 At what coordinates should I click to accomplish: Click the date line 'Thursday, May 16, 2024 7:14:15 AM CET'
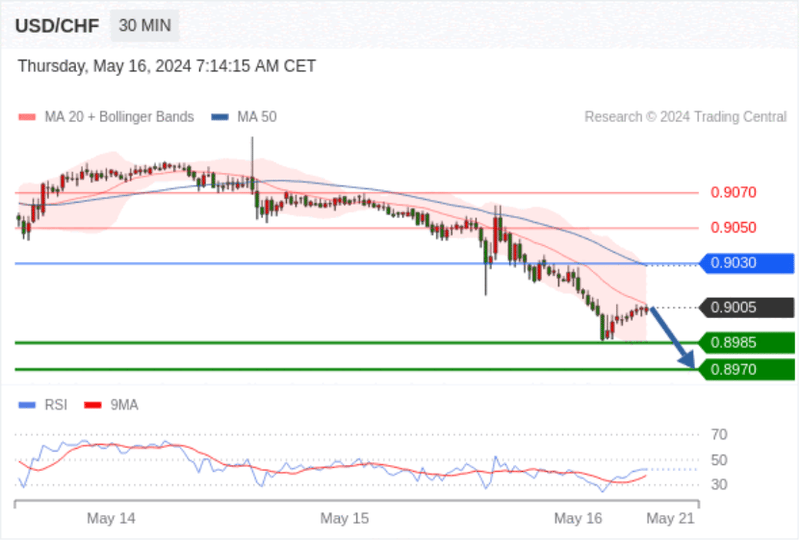coord(167,66)
